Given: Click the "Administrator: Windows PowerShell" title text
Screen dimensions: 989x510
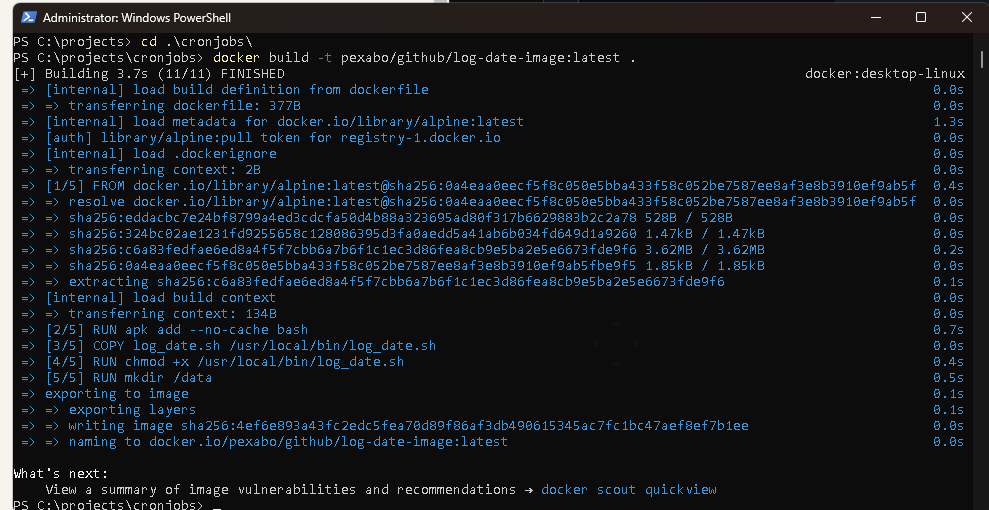Looking at the screenshot, I should (x=137, y=18).
